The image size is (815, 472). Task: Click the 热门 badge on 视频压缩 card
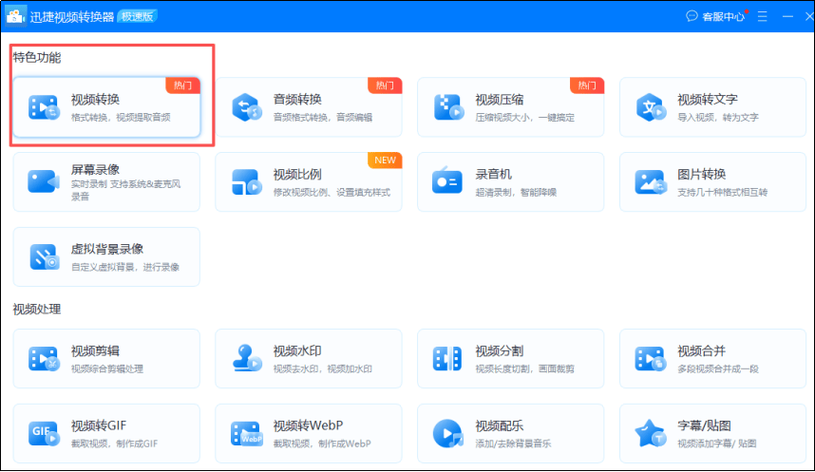[x=587, y=86]
